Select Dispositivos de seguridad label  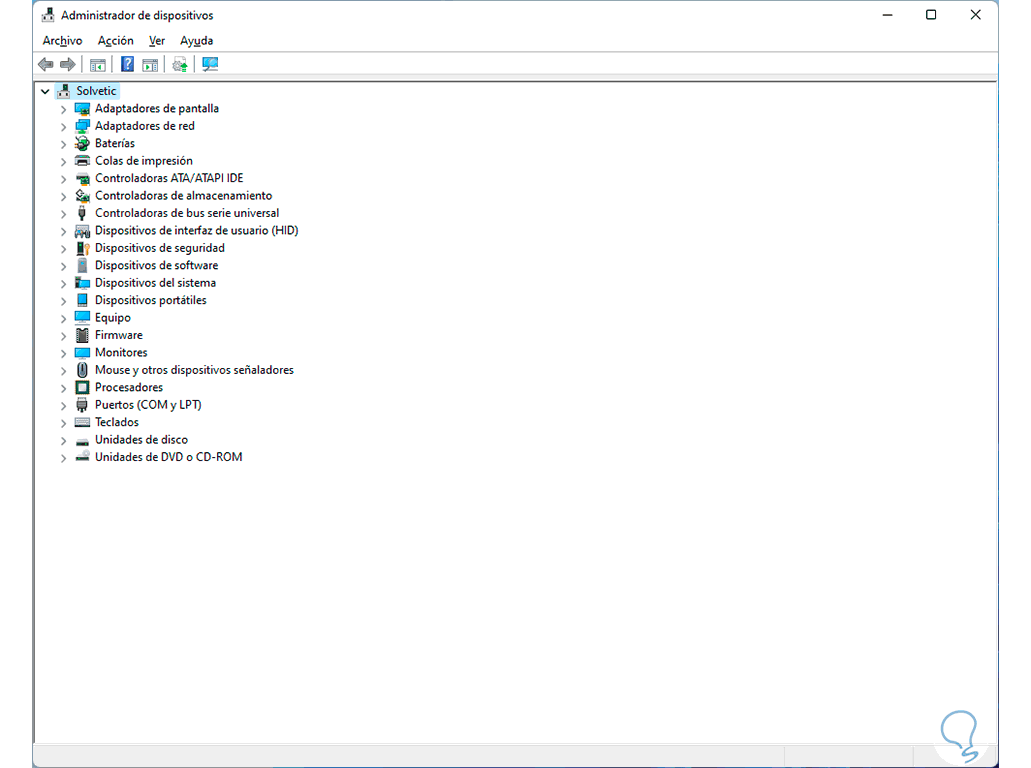[x=160, y=248]
